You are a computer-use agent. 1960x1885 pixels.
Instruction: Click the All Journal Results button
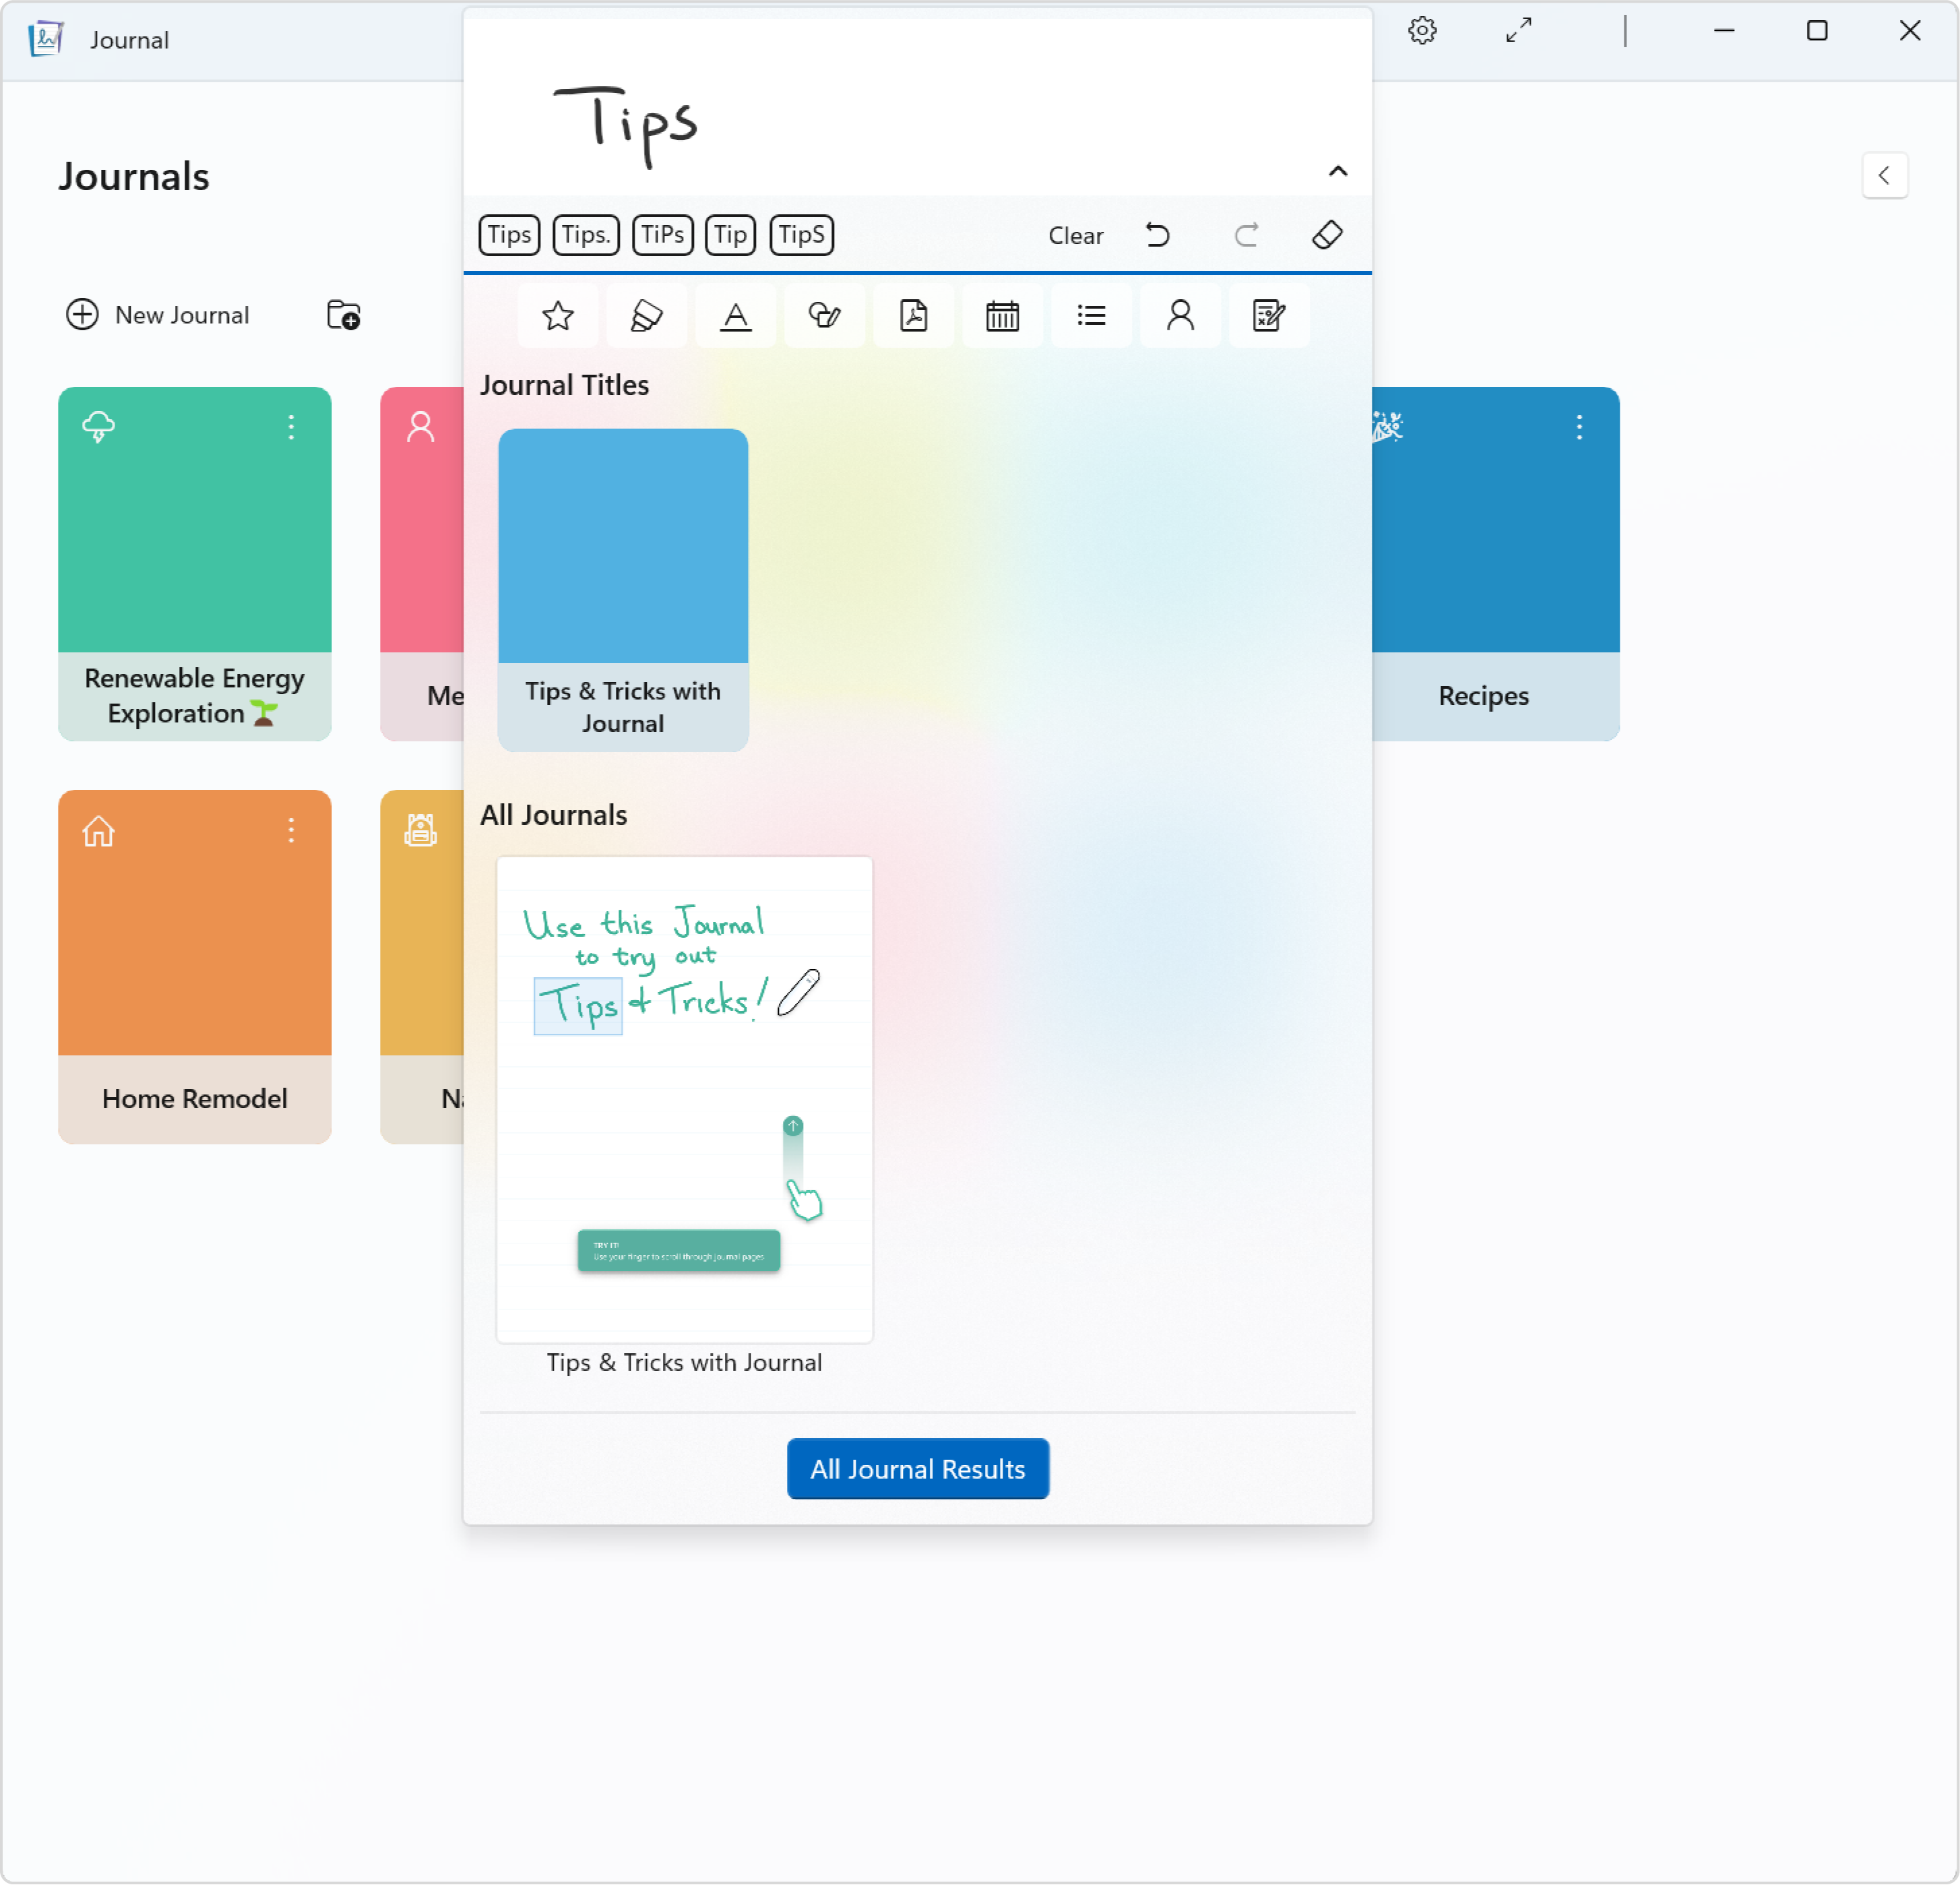point(917,1468)
